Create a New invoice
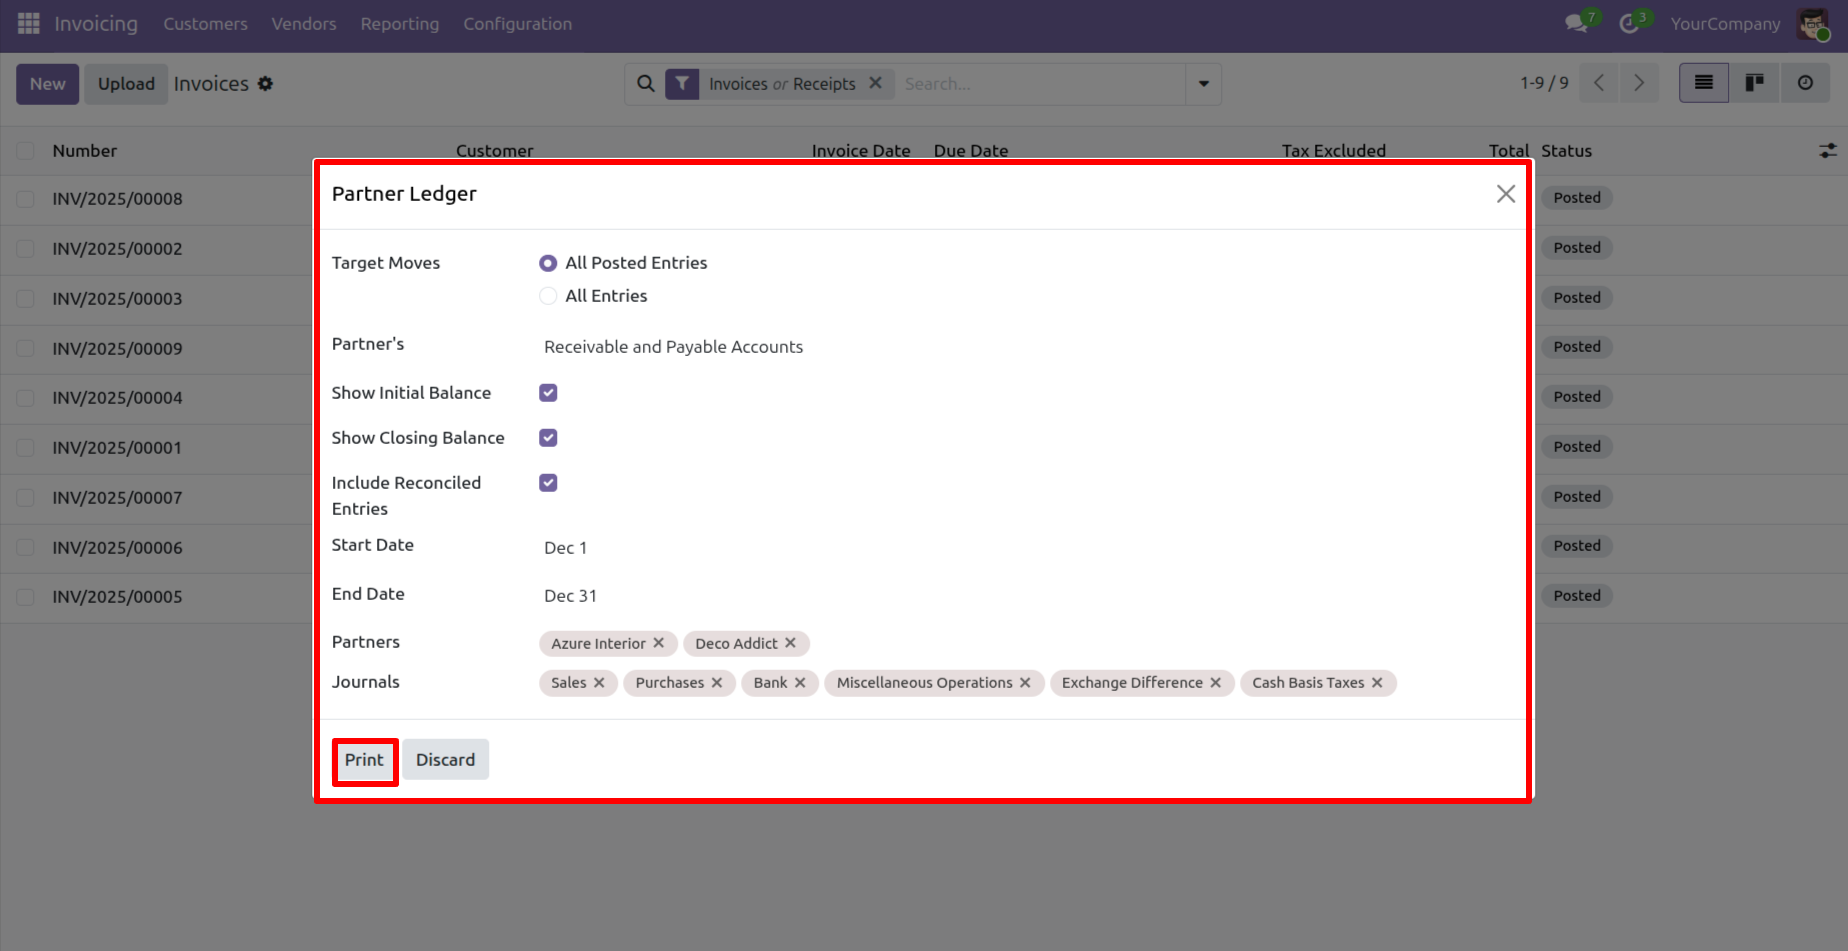1848x951 pixels. [x=47, y=84]
